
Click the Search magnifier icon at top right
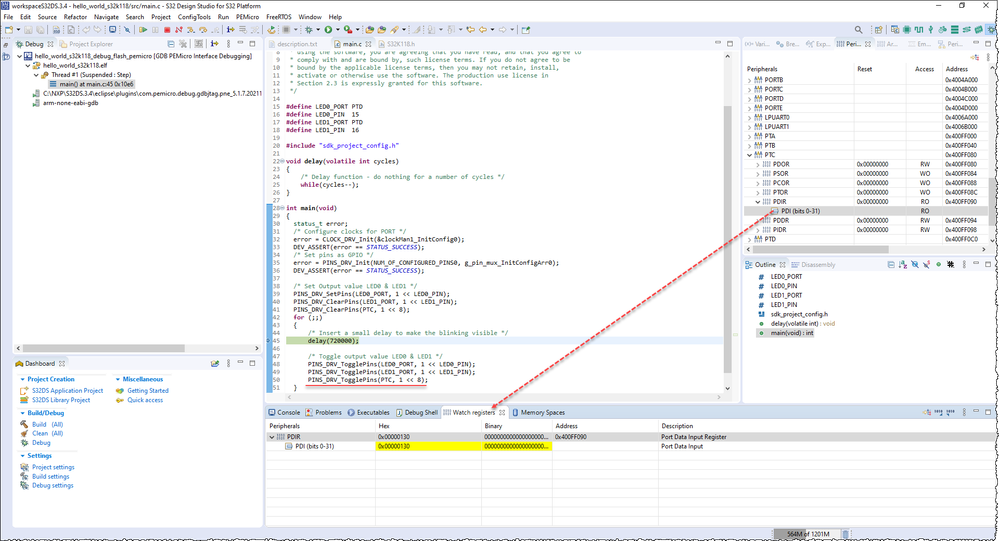tap(858, 29)
